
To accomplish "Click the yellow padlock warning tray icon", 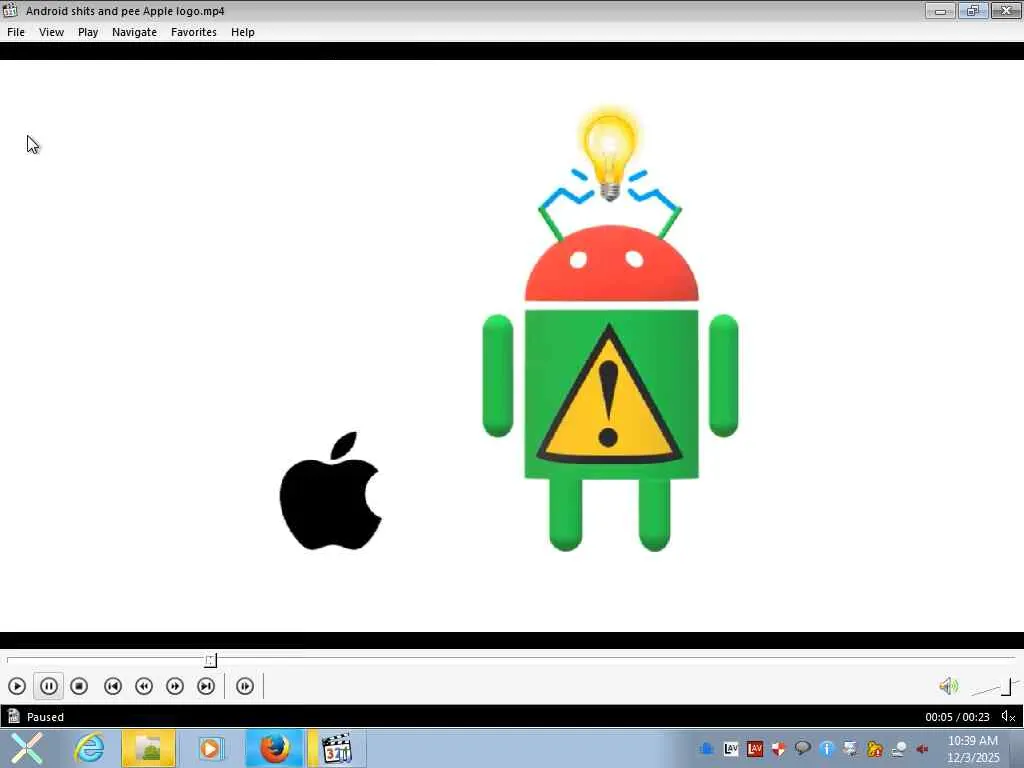I will pos(874,748).
